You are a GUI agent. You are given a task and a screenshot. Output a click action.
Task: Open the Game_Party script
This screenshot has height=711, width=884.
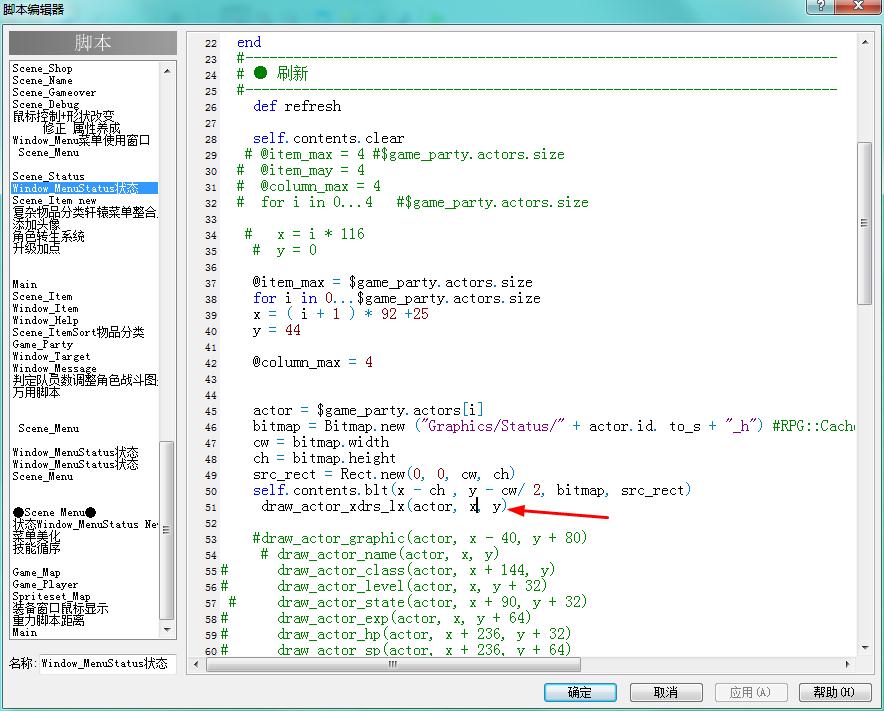pos(42,344)
